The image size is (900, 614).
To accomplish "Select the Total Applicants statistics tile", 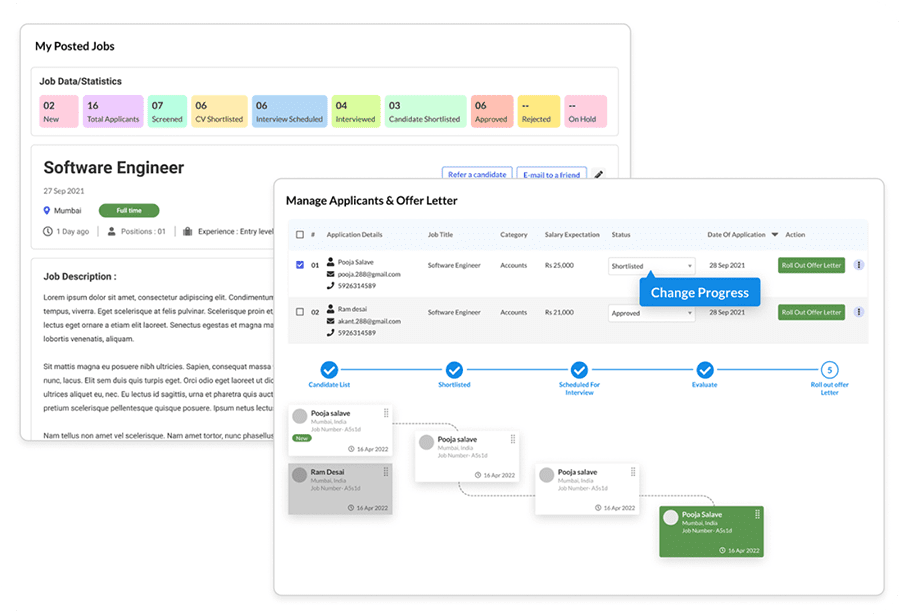I will [113, 111].
